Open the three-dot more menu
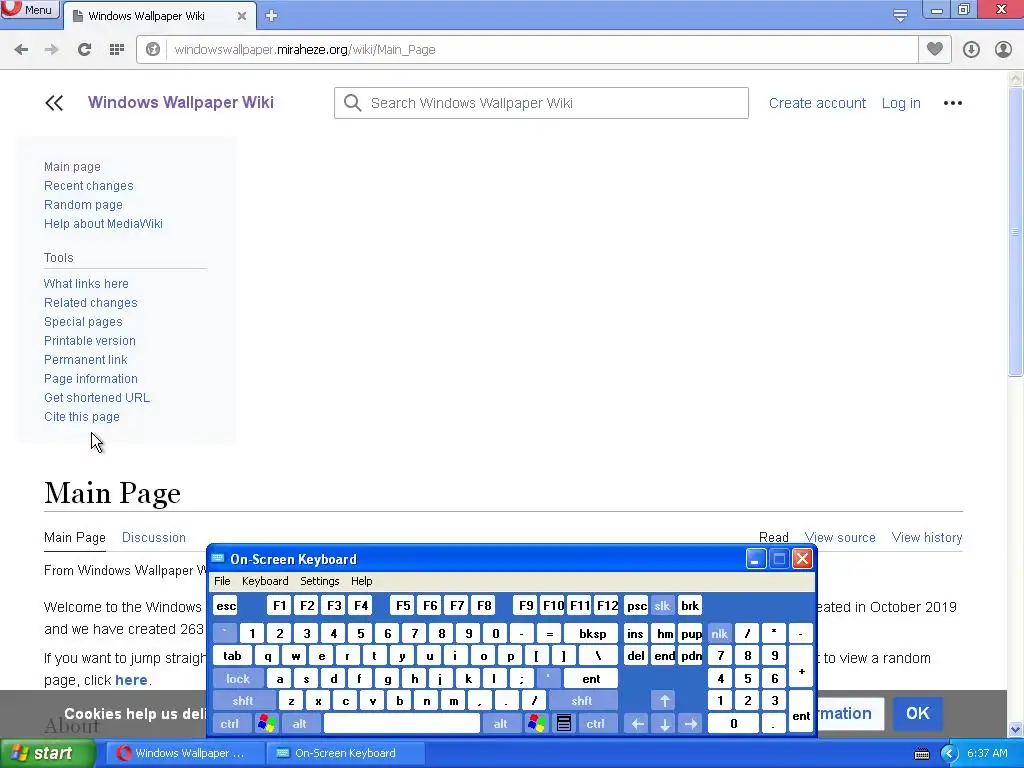The image size is (1024, 768). click(953, 103)
